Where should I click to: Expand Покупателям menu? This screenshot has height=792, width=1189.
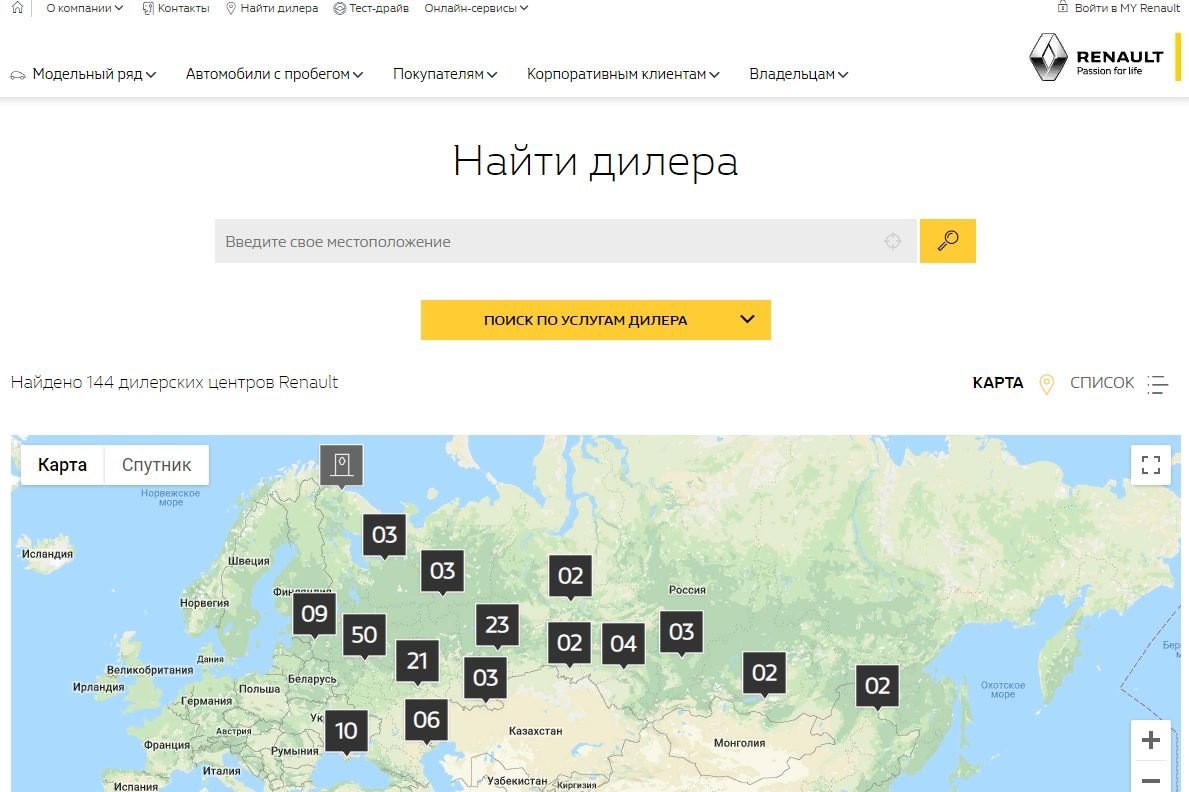[445, 74]
